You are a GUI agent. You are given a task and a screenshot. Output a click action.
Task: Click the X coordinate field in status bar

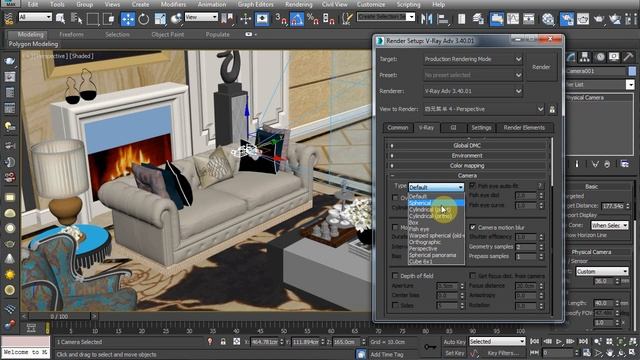264,342
